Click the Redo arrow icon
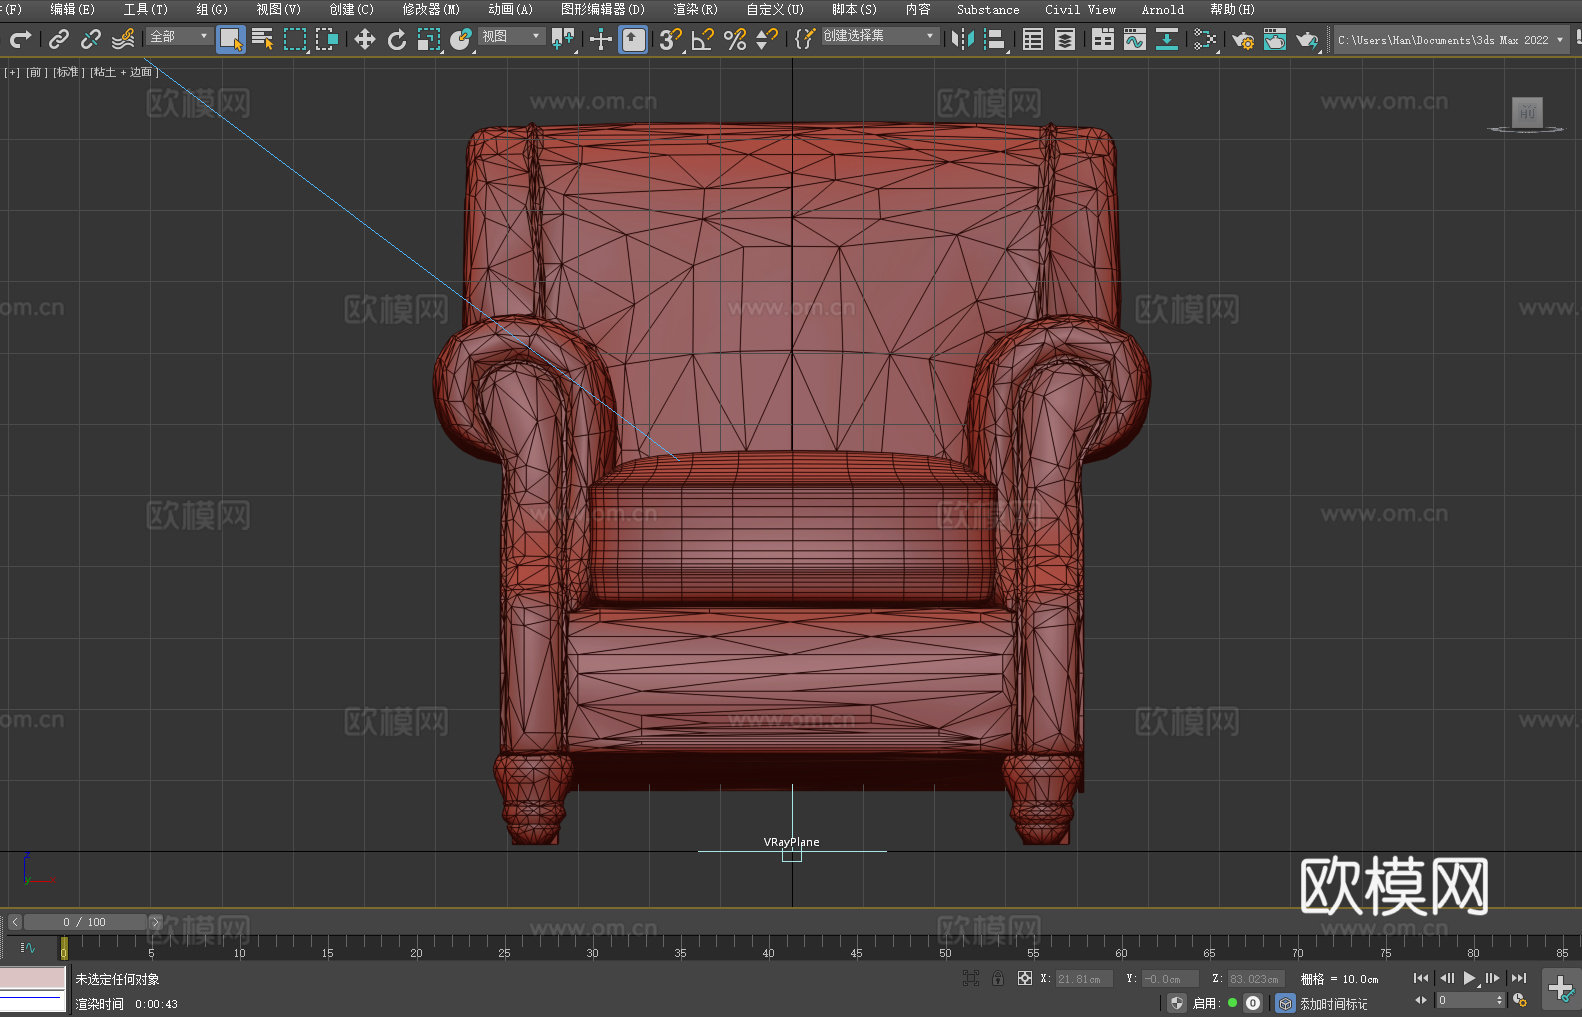 coord(20,39)
